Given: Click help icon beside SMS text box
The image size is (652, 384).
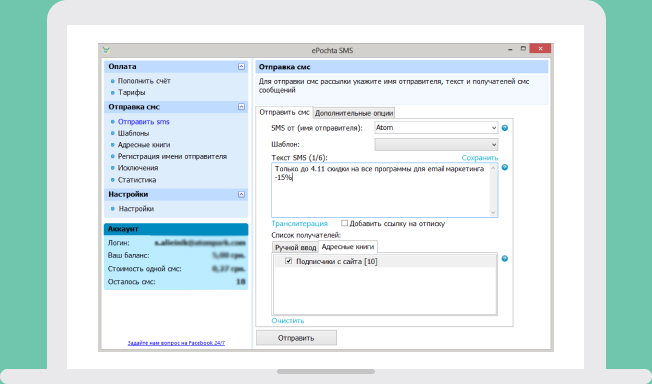Looking at the screenshot, I should tap(505, 167).
